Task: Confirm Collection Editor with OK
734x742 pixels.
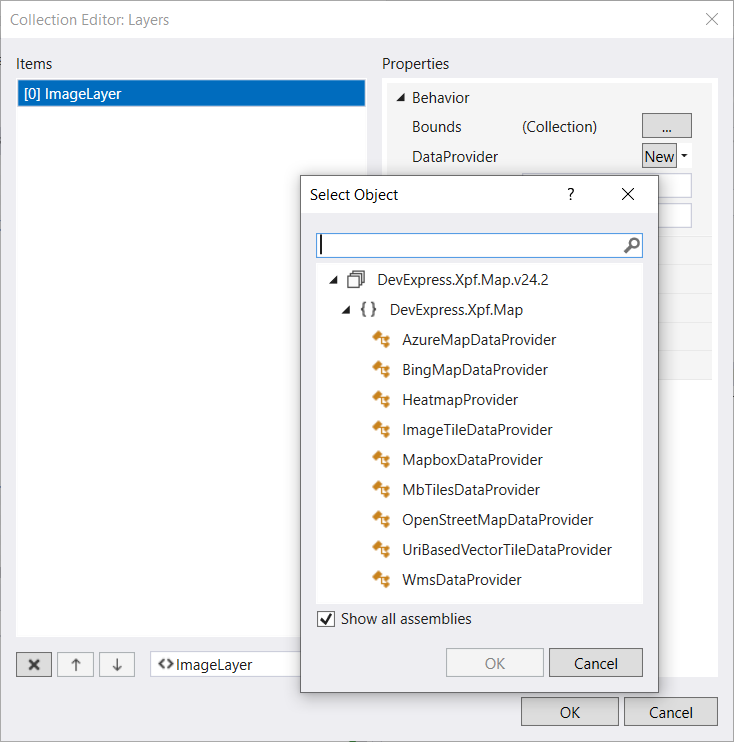Action: 570,712
